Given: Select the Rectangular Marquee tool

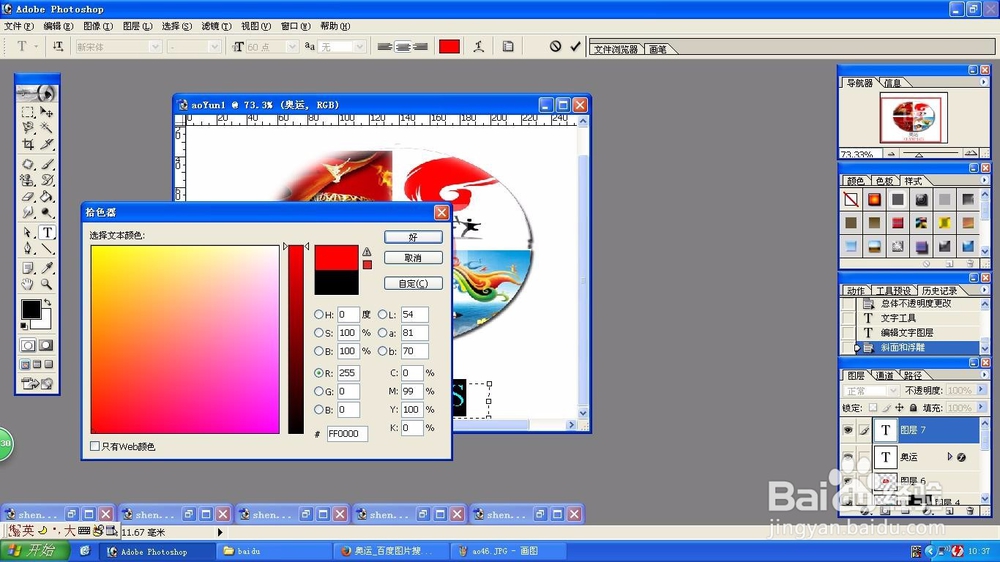Looking at the screenshot, I should pos(27,112).
